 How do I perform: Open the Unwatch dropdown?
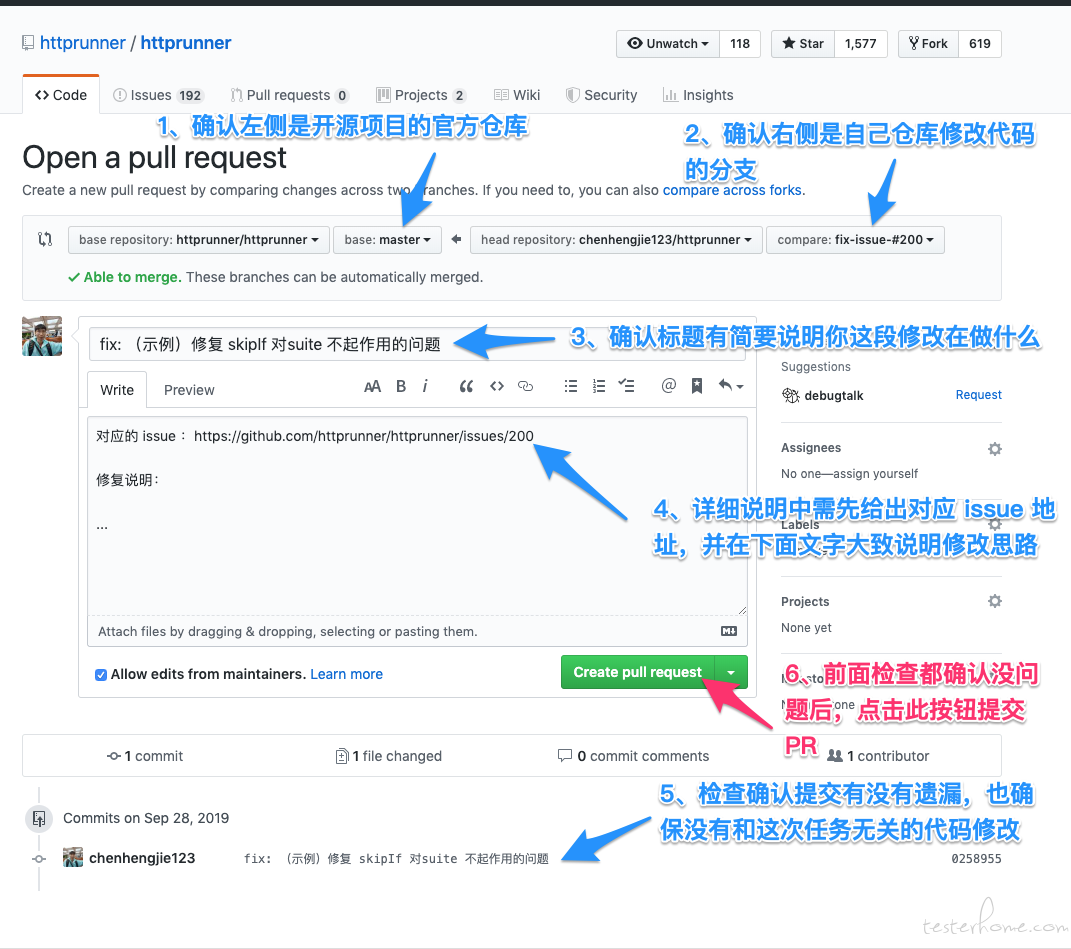[668, 44]
